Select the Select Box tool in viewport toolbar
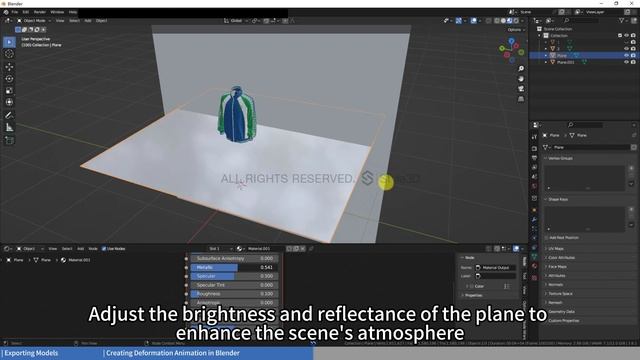Screen dimensions: 640x360 [x=9, y=42]
